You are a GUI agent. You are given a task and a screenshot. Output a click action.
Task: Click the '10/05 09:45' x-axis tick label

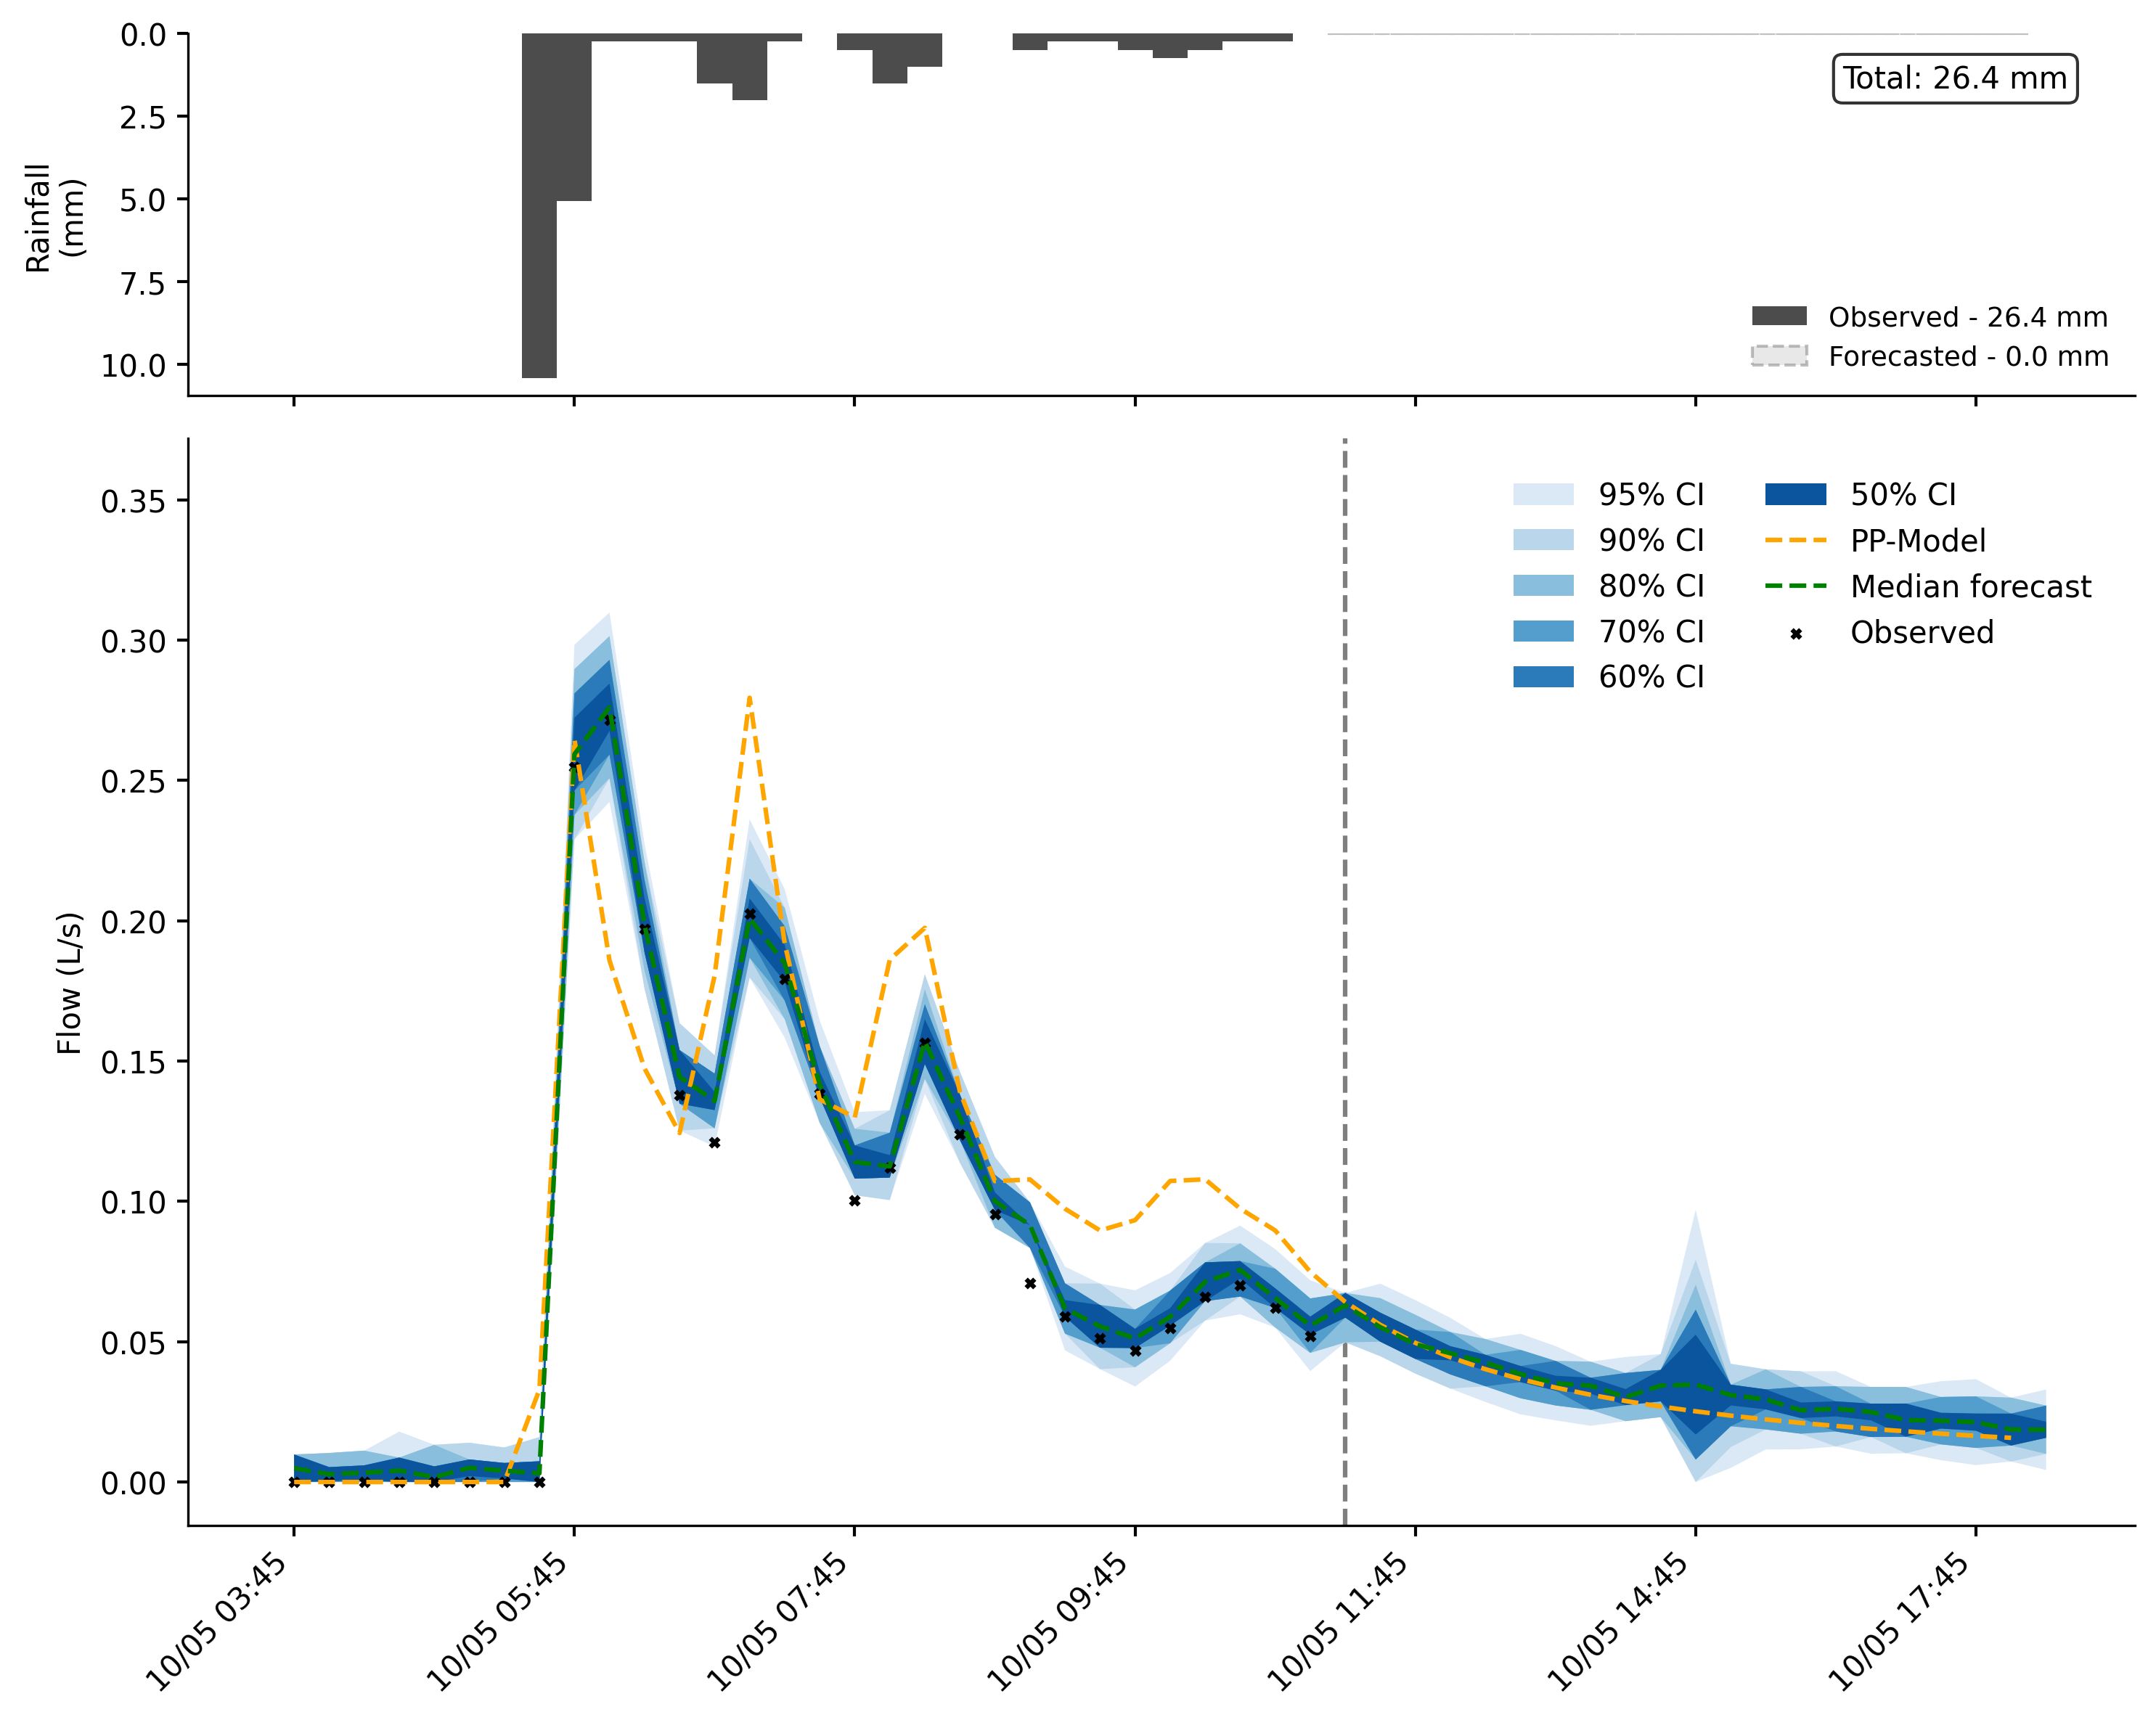pos(1059,1622)
